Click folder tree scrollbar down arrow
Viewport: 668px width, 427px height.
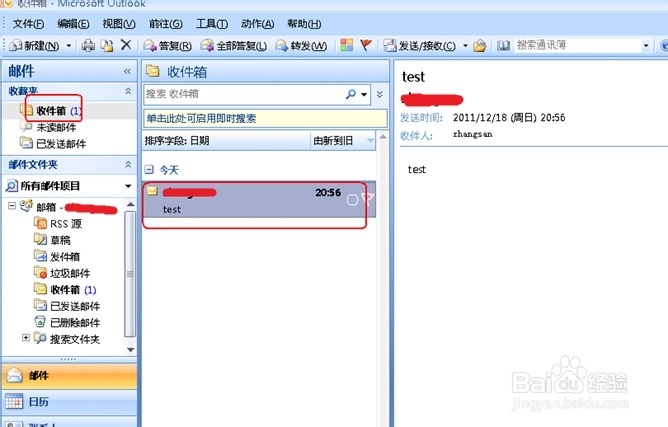[131, 349]
